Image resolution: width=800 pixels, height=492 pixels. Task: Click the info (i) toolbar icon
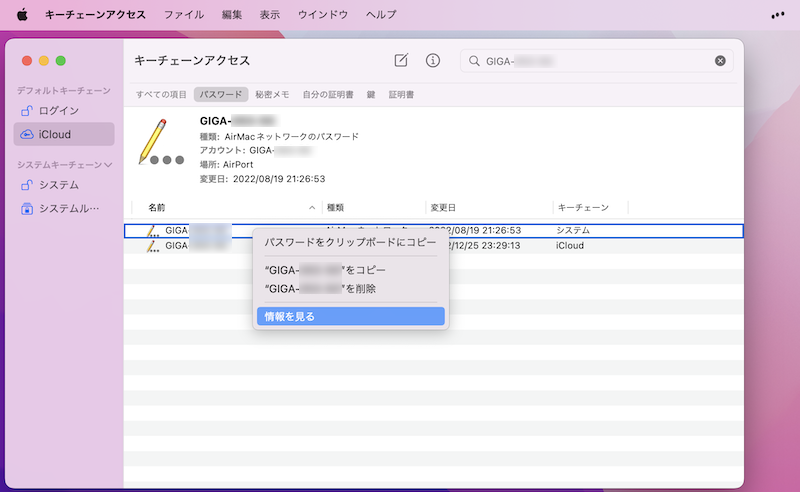pos(433,60)
